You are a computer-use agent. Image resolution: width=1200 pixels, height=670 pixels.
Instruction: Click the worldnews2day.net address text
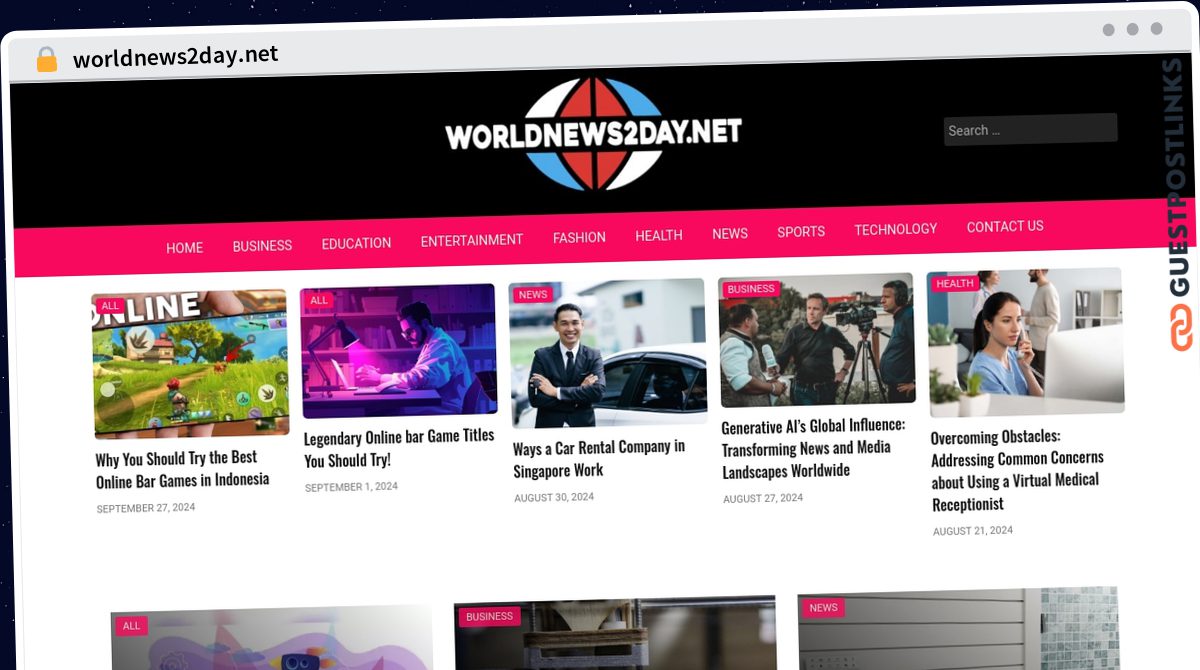[176, 56]
